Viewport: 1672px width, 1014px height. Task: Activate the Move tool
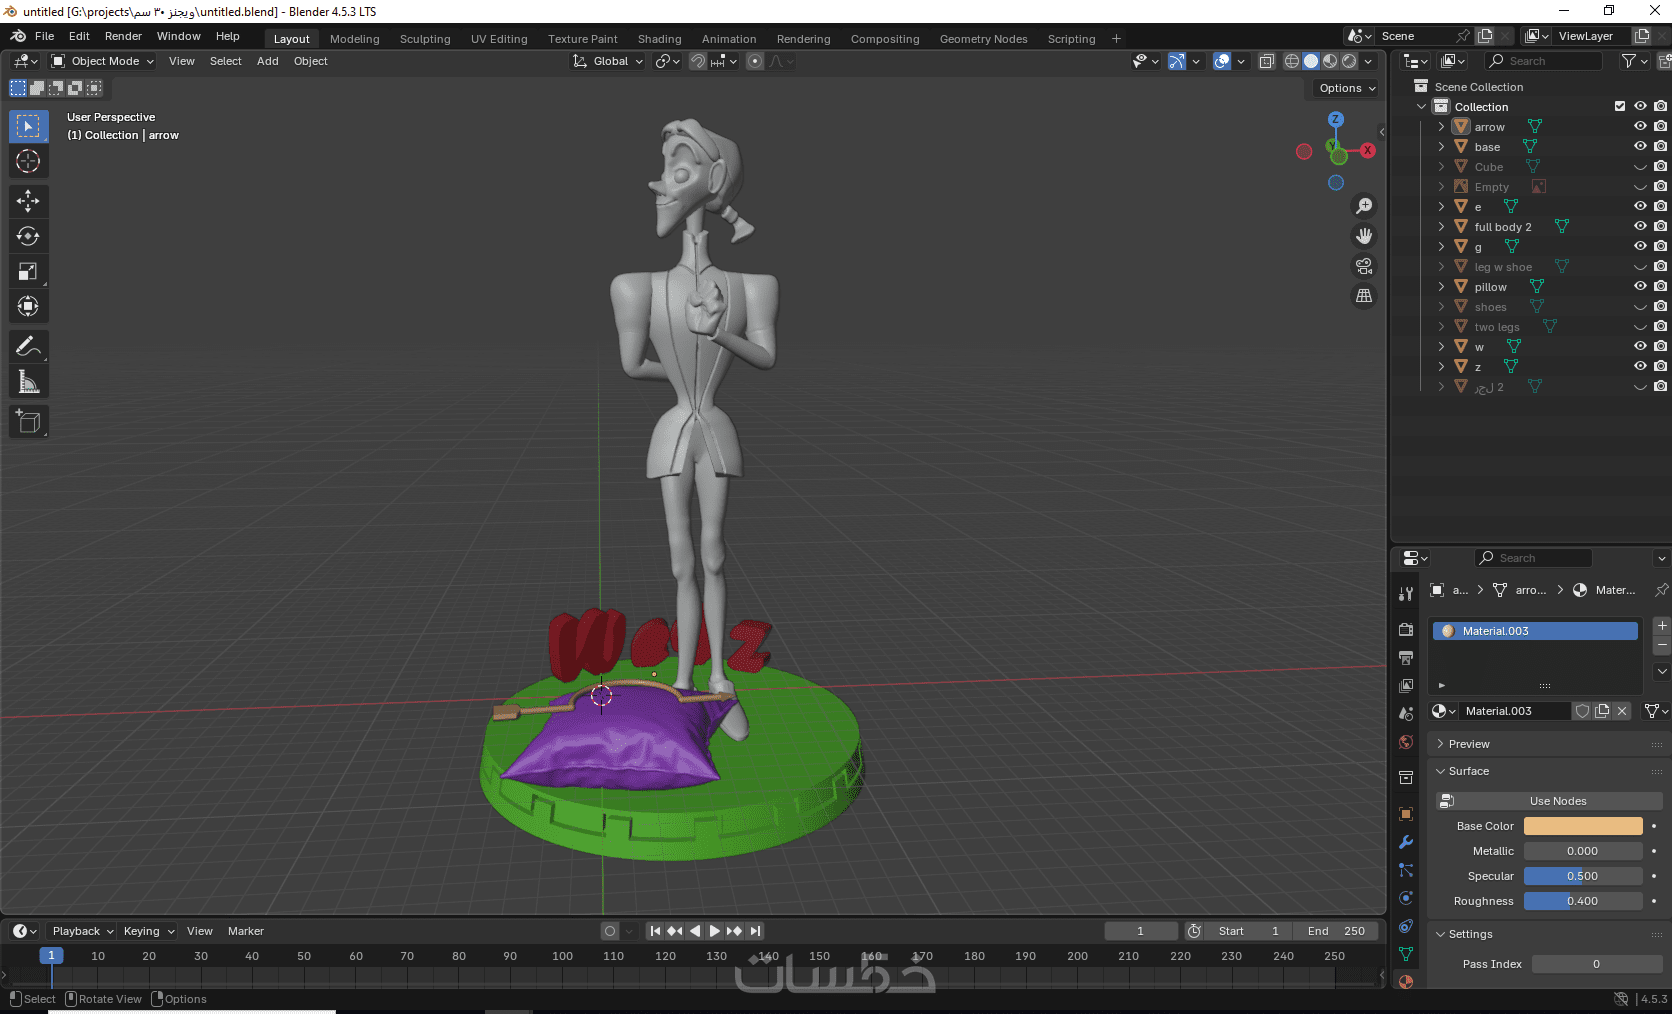[28, 201]
